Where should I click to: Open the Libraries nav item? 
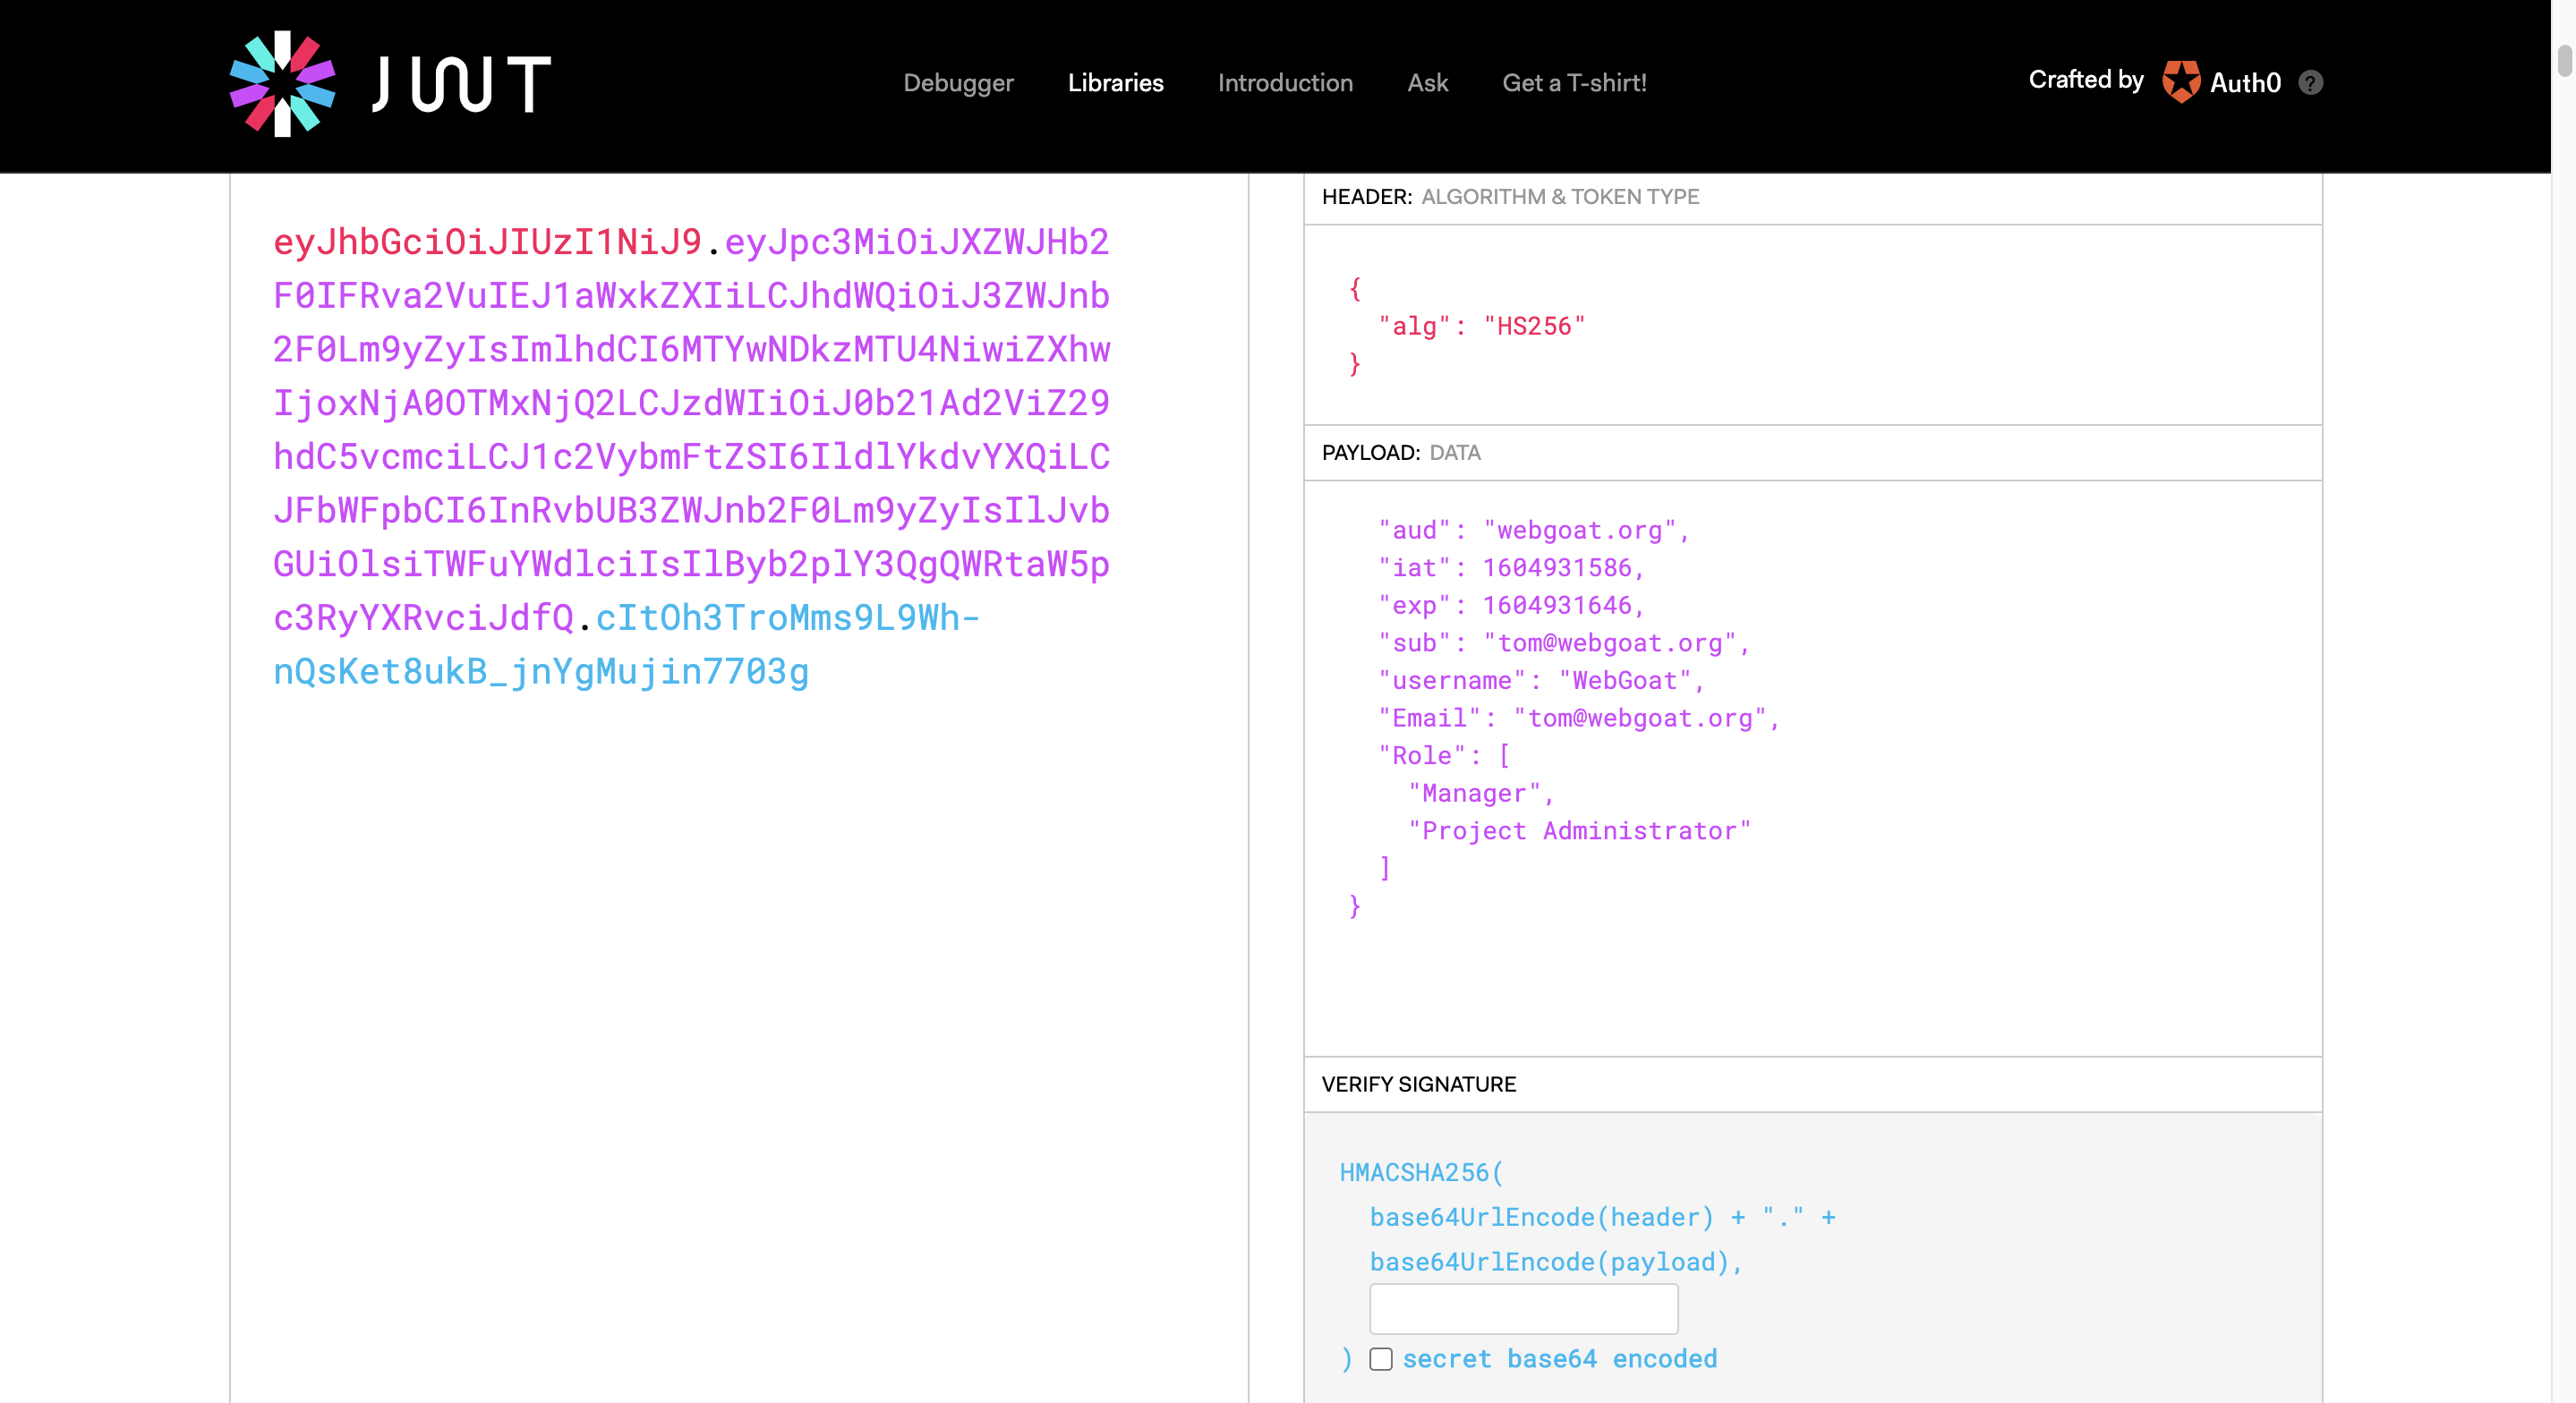(1115, 83)
